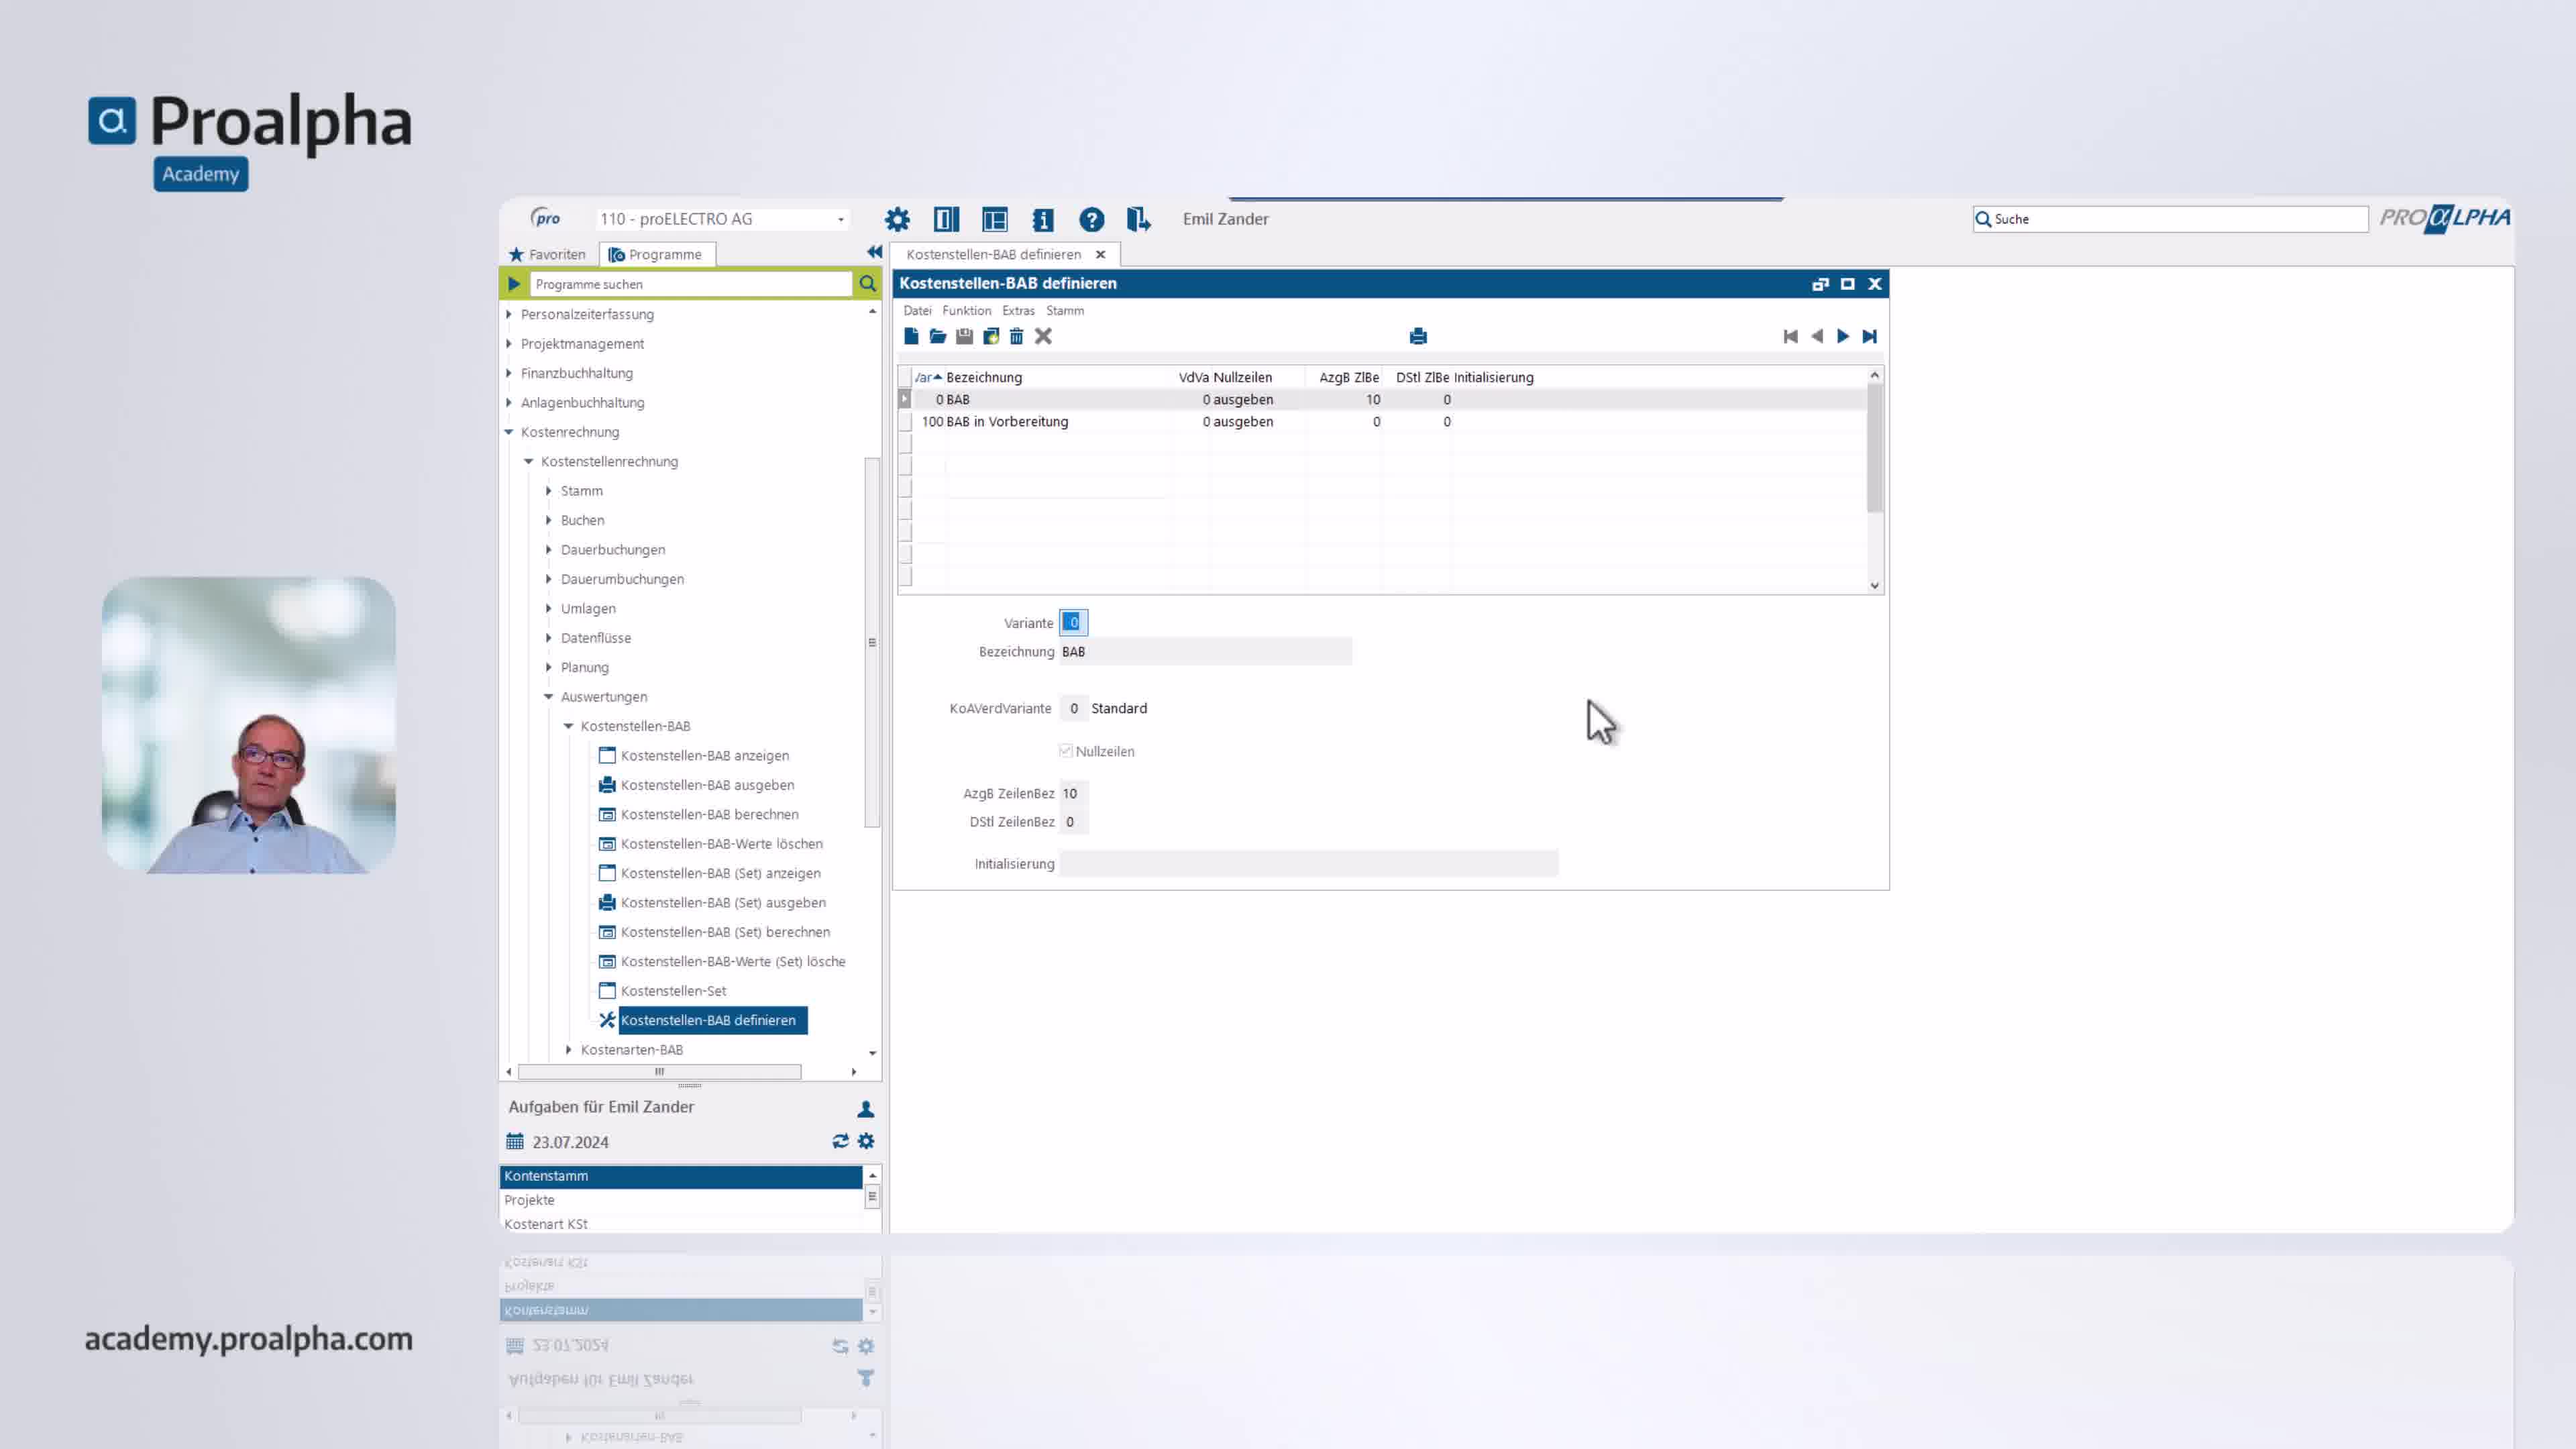Screen dimensions: 2576x1449
Task: Click the Programme suchen search field
Action: pyautogui.click(x=690, y=284)
